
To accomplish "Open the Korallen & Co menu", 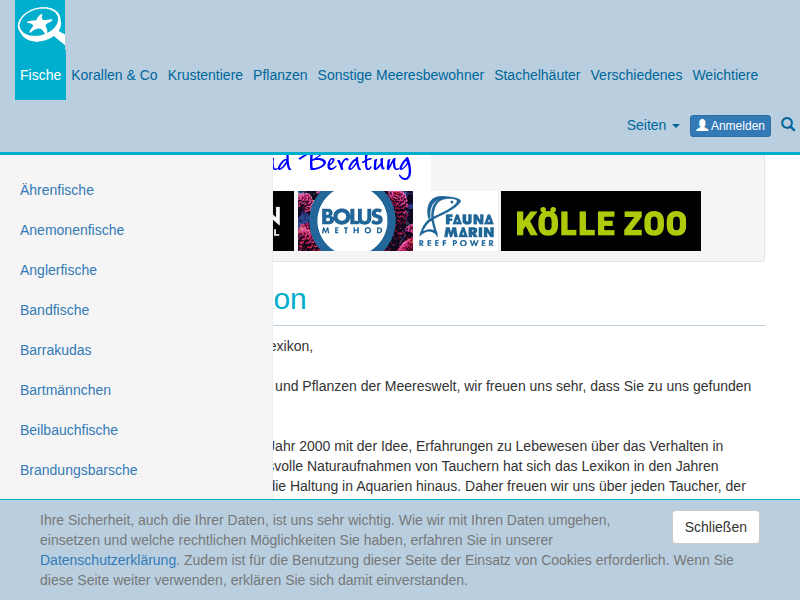I will click(114, 75).
